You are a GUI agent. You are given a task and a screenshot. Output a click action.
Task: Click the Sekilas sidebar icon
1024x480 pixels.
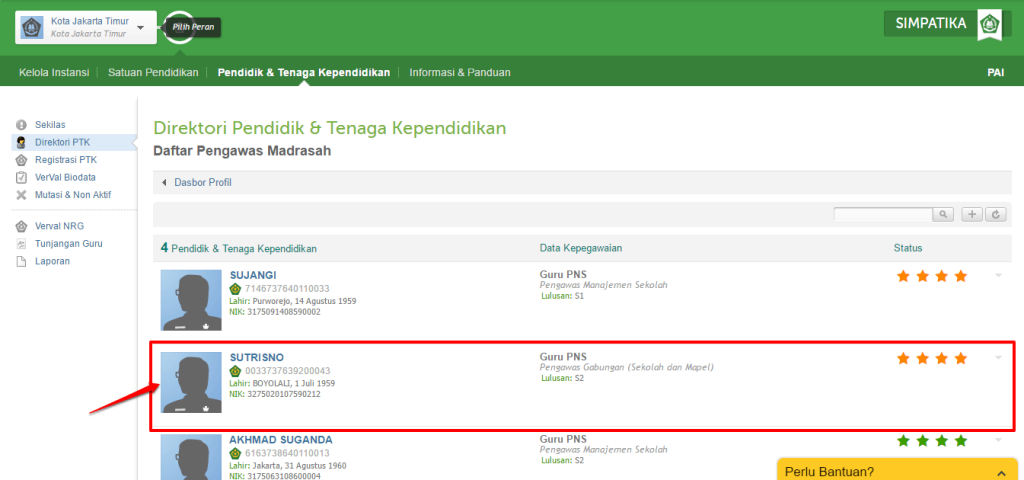pos(21,125)
